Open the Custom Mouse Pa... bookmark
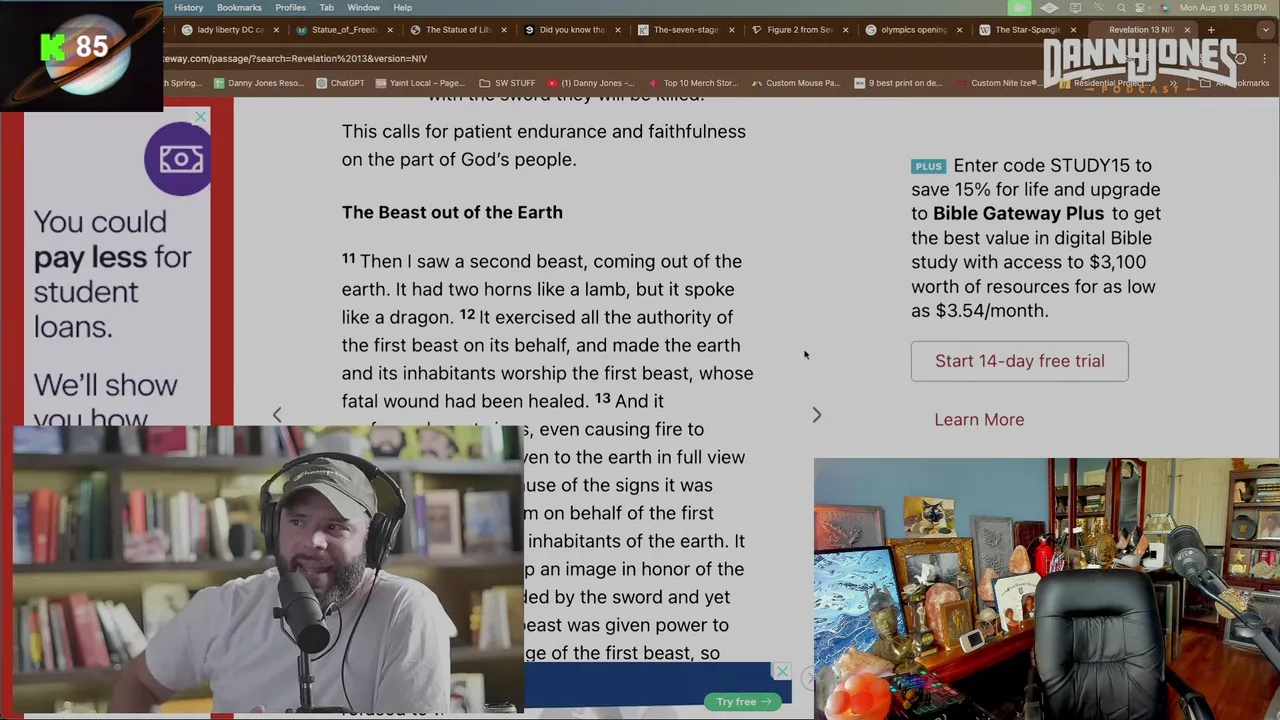Viewport: 1280px width, 720px height. click(x=795, y=83)
